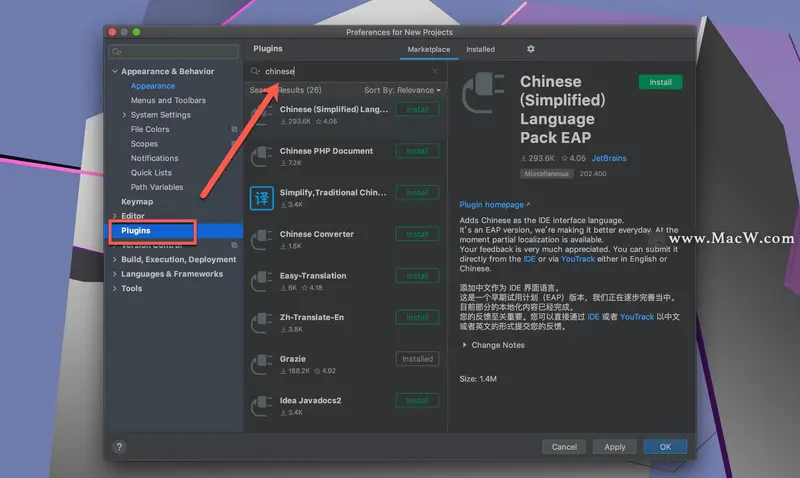
Task: Select the Grazie plugin row title
Action: 292,359
